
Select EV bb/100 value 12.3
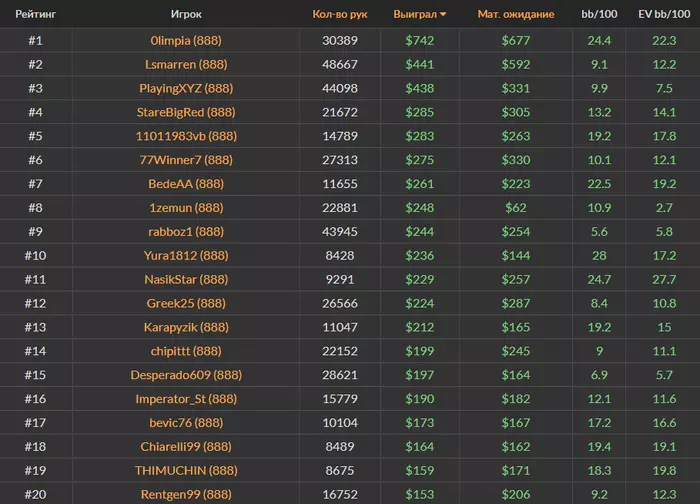pos(664,494)
